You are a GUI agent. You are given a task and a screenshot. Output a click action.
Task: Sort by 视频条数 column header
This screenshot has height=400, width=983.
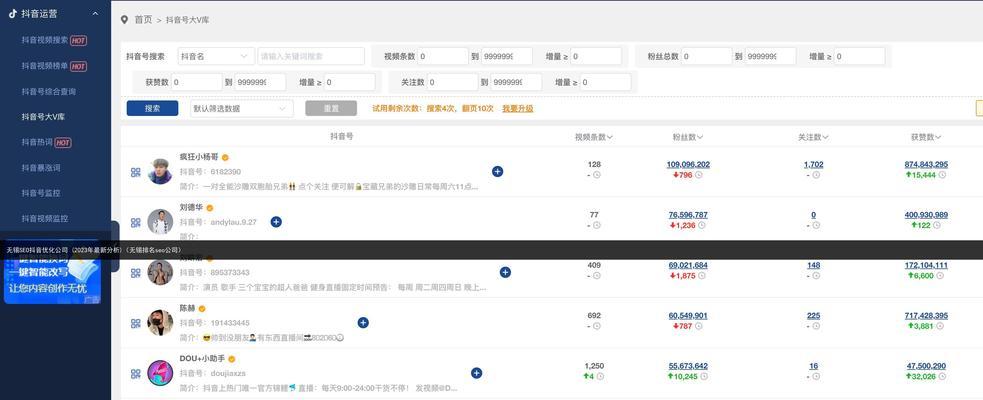point(594,137)
